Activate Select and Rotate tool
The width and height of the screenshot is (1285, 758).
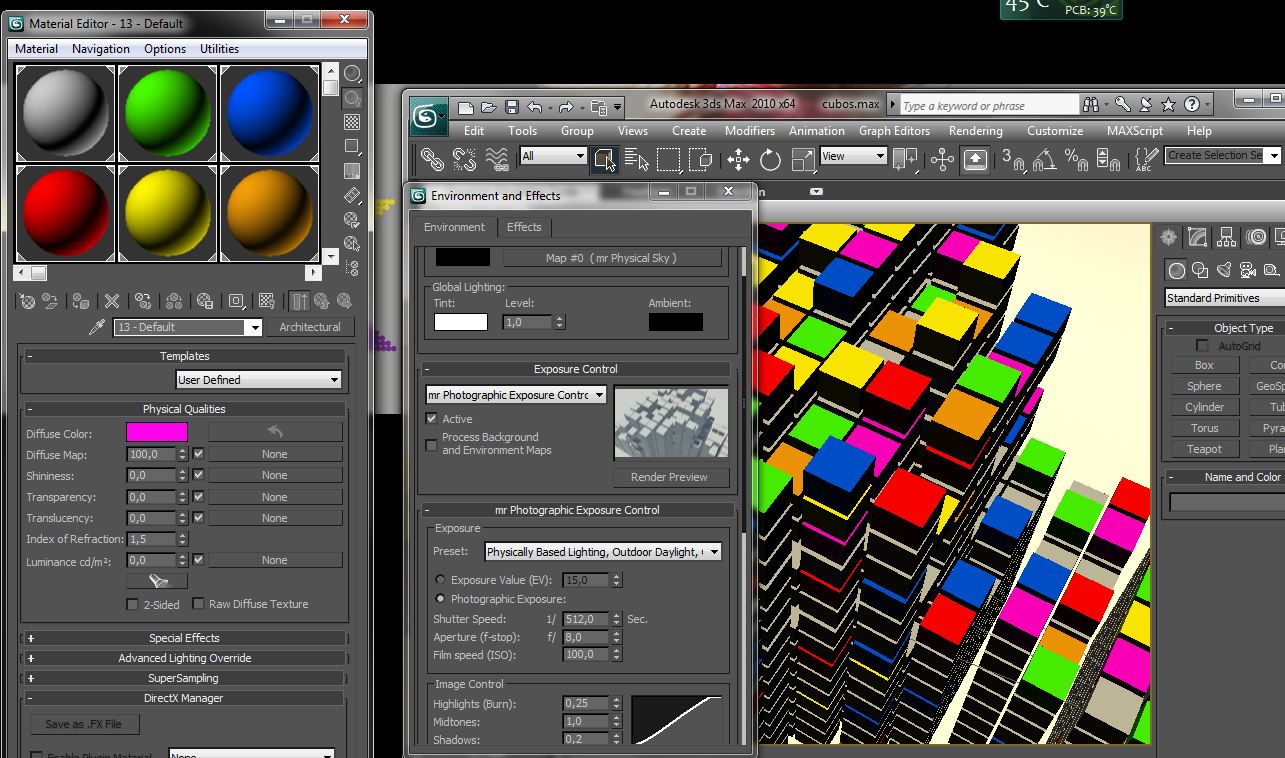point(770,158)
